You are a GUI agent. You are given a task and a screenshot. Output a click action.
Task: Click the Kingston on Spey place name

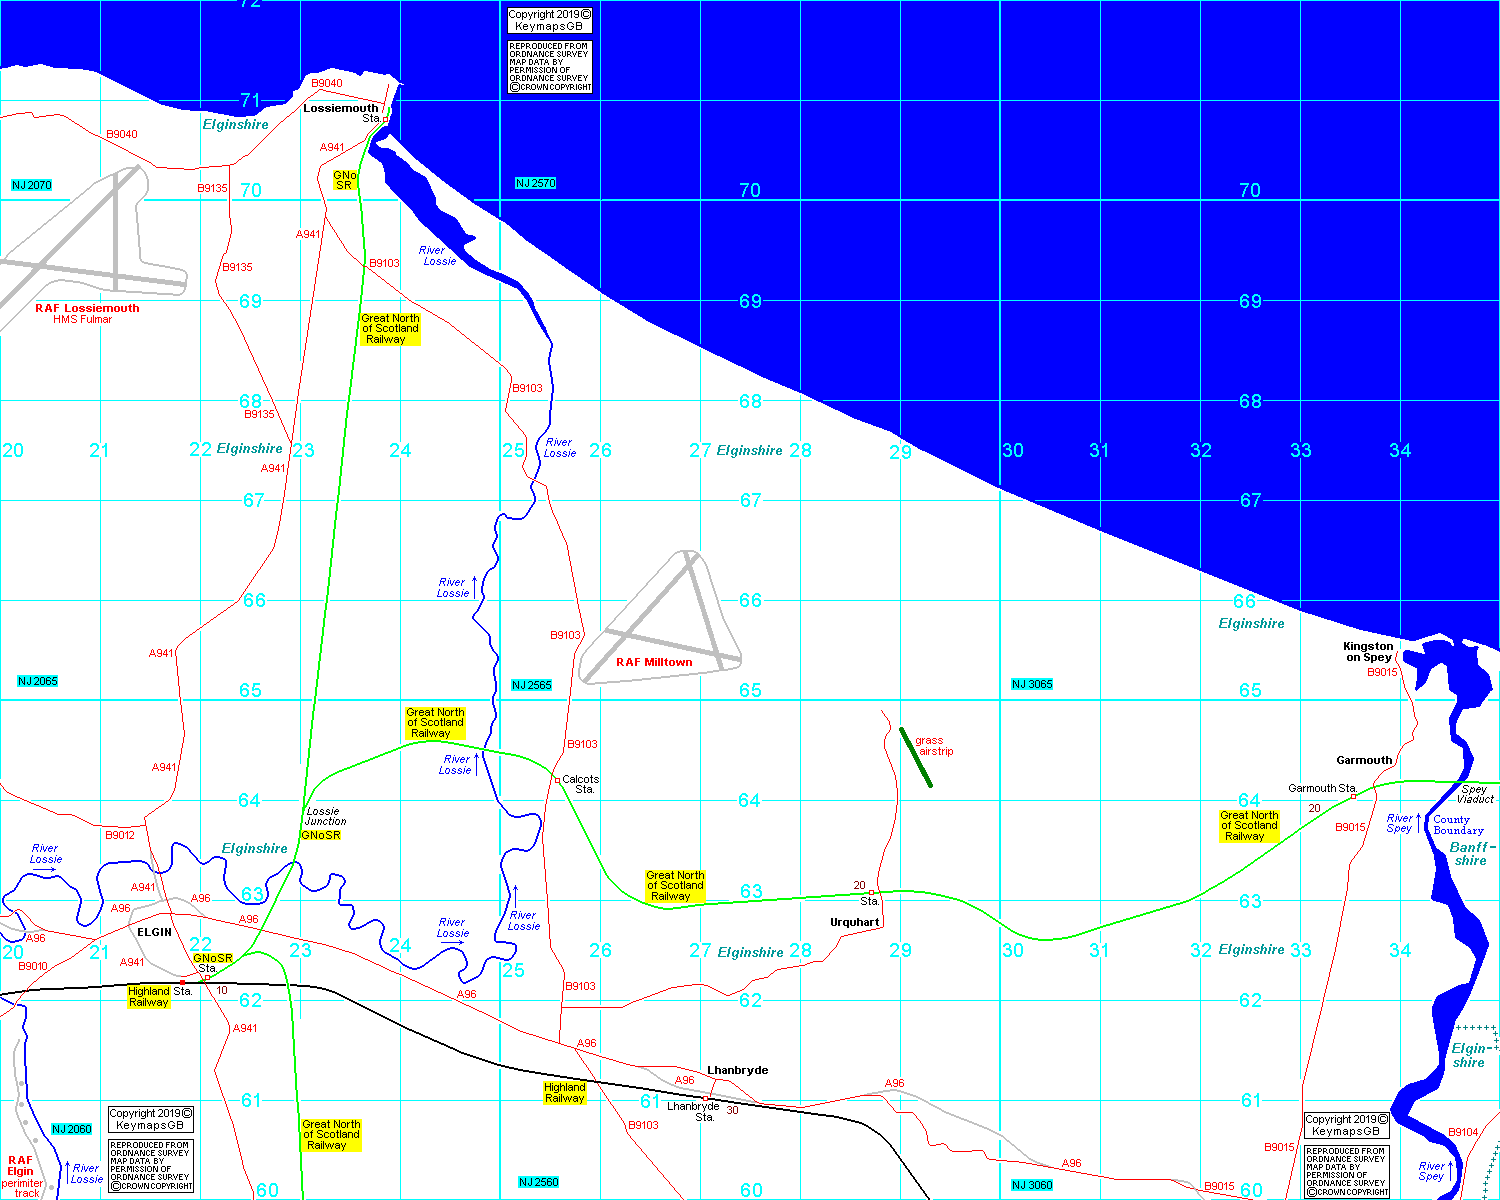[1368, 652]
